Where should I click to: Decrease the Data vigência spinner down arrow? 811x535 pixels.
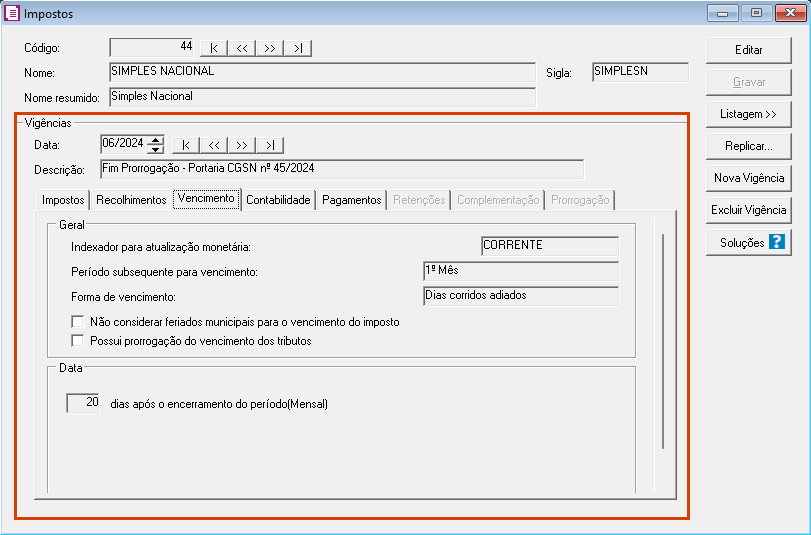tap(155, 149)
